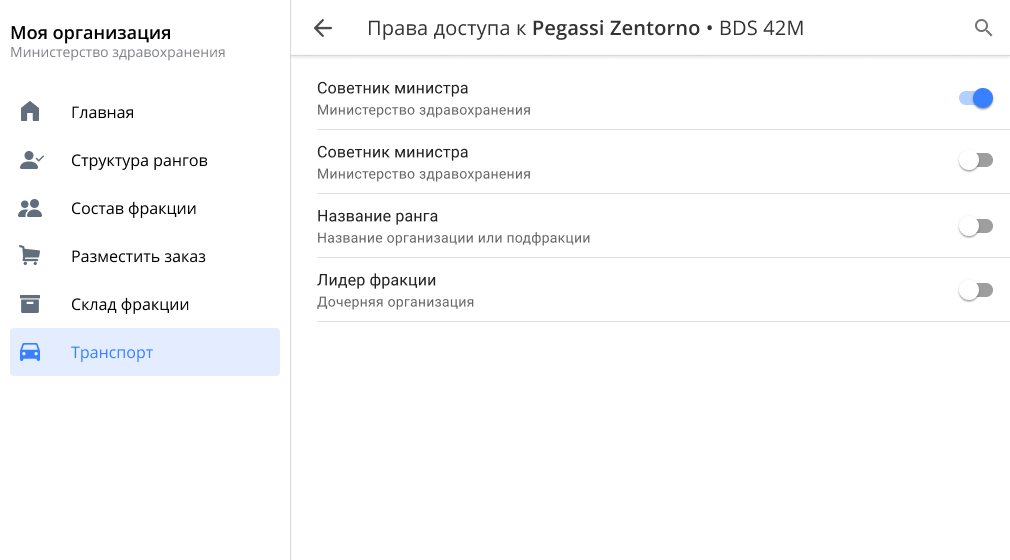Open search with the magnifier icon
The height and width of the screenshot is (560, 1010).
click(x=983, y=28)
